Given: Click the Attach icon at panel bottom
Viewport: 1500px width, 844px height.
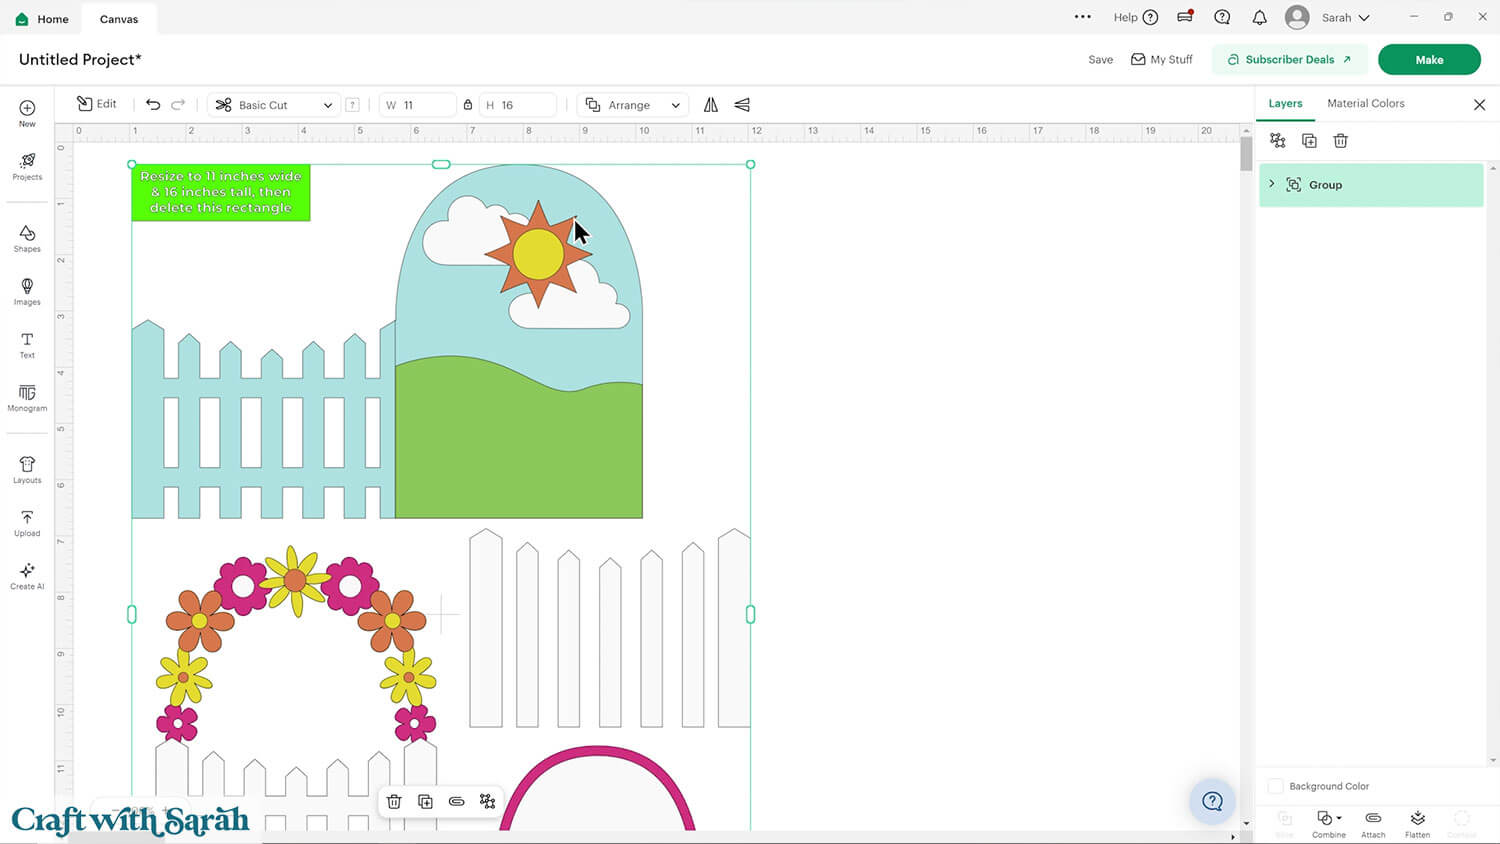Looking at the screenshot, I should click(1373, 822).
